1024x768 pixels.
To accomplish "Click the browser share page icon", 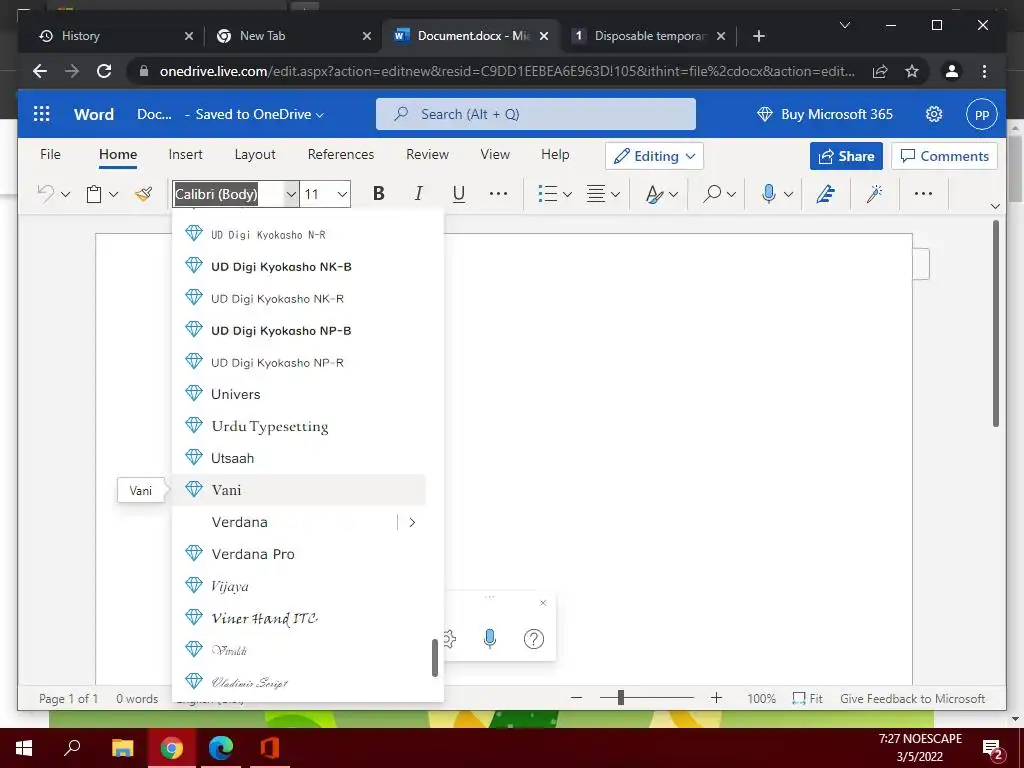I will pyautogui.click(x=880, y=71).
